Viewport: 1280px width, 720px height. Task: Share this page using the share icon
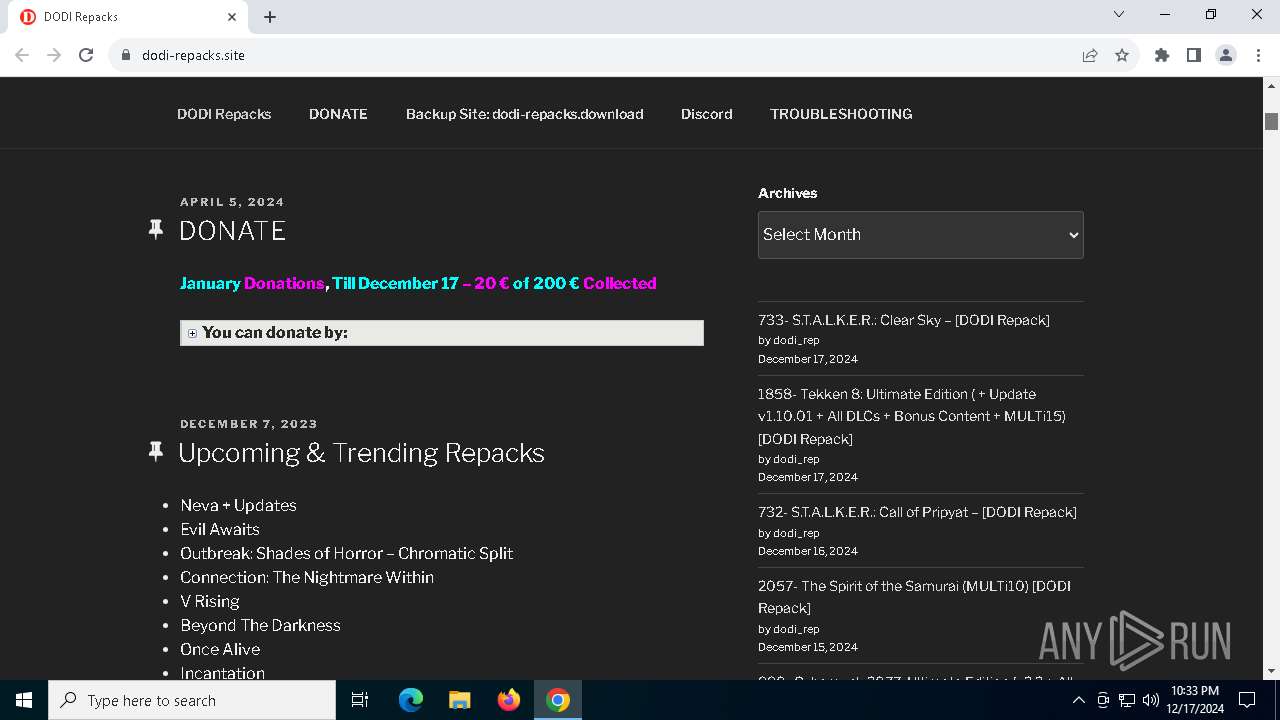pyautogui.click(x=1090, y=55)
